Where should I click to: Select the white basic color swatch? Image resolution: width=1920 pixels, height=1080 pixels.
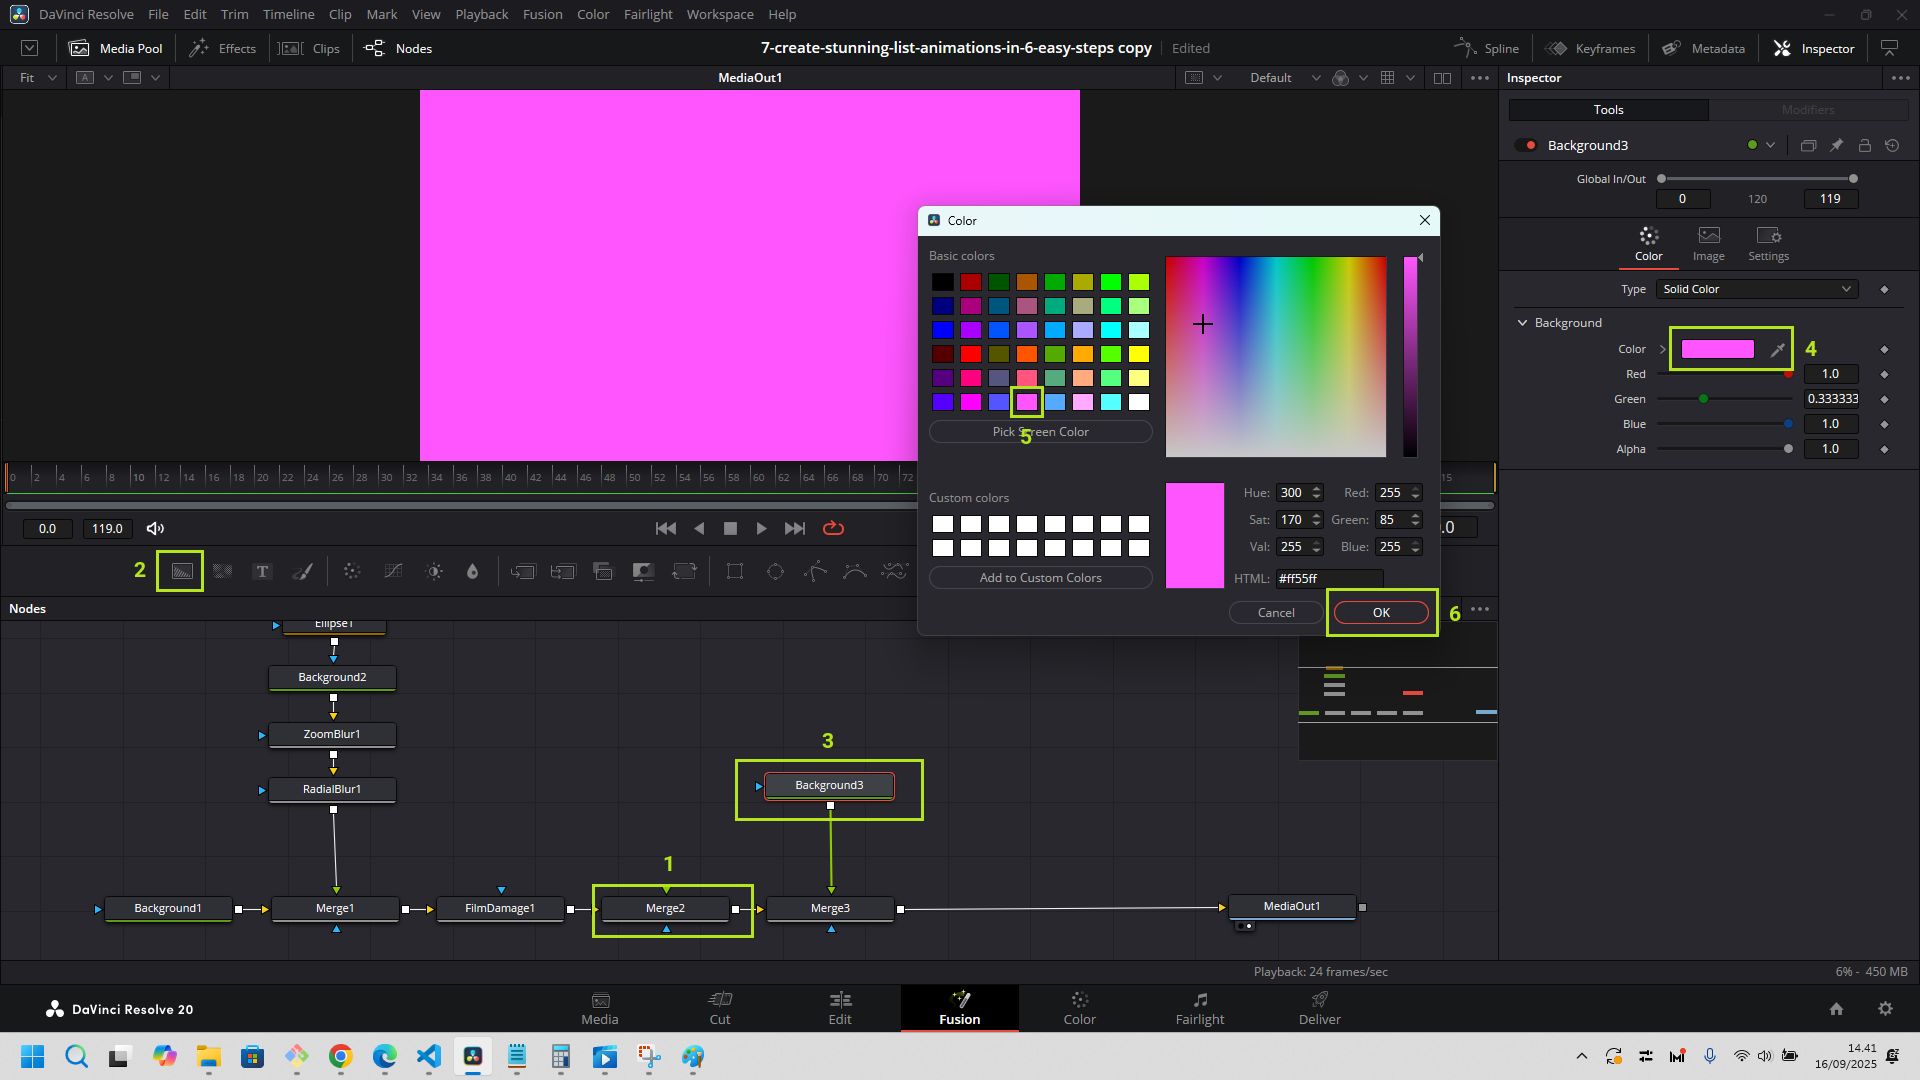[x=1138, y=402]
